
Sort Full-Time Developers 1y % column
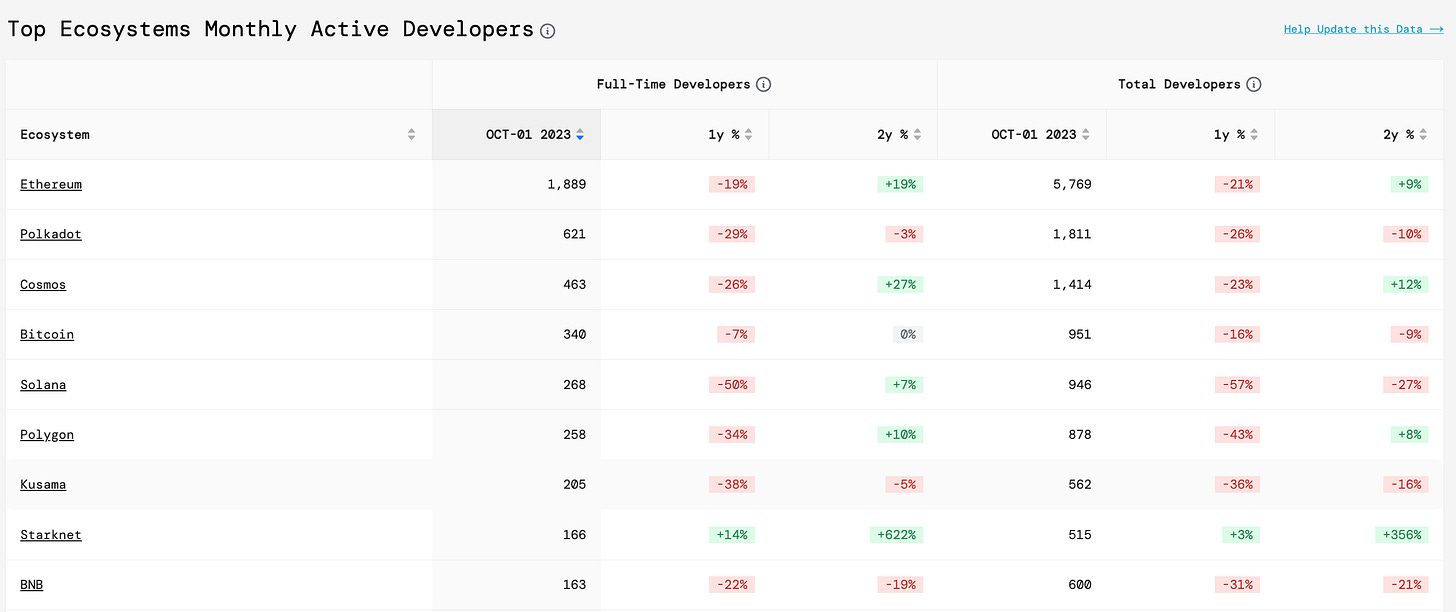(x=748, y=135)
